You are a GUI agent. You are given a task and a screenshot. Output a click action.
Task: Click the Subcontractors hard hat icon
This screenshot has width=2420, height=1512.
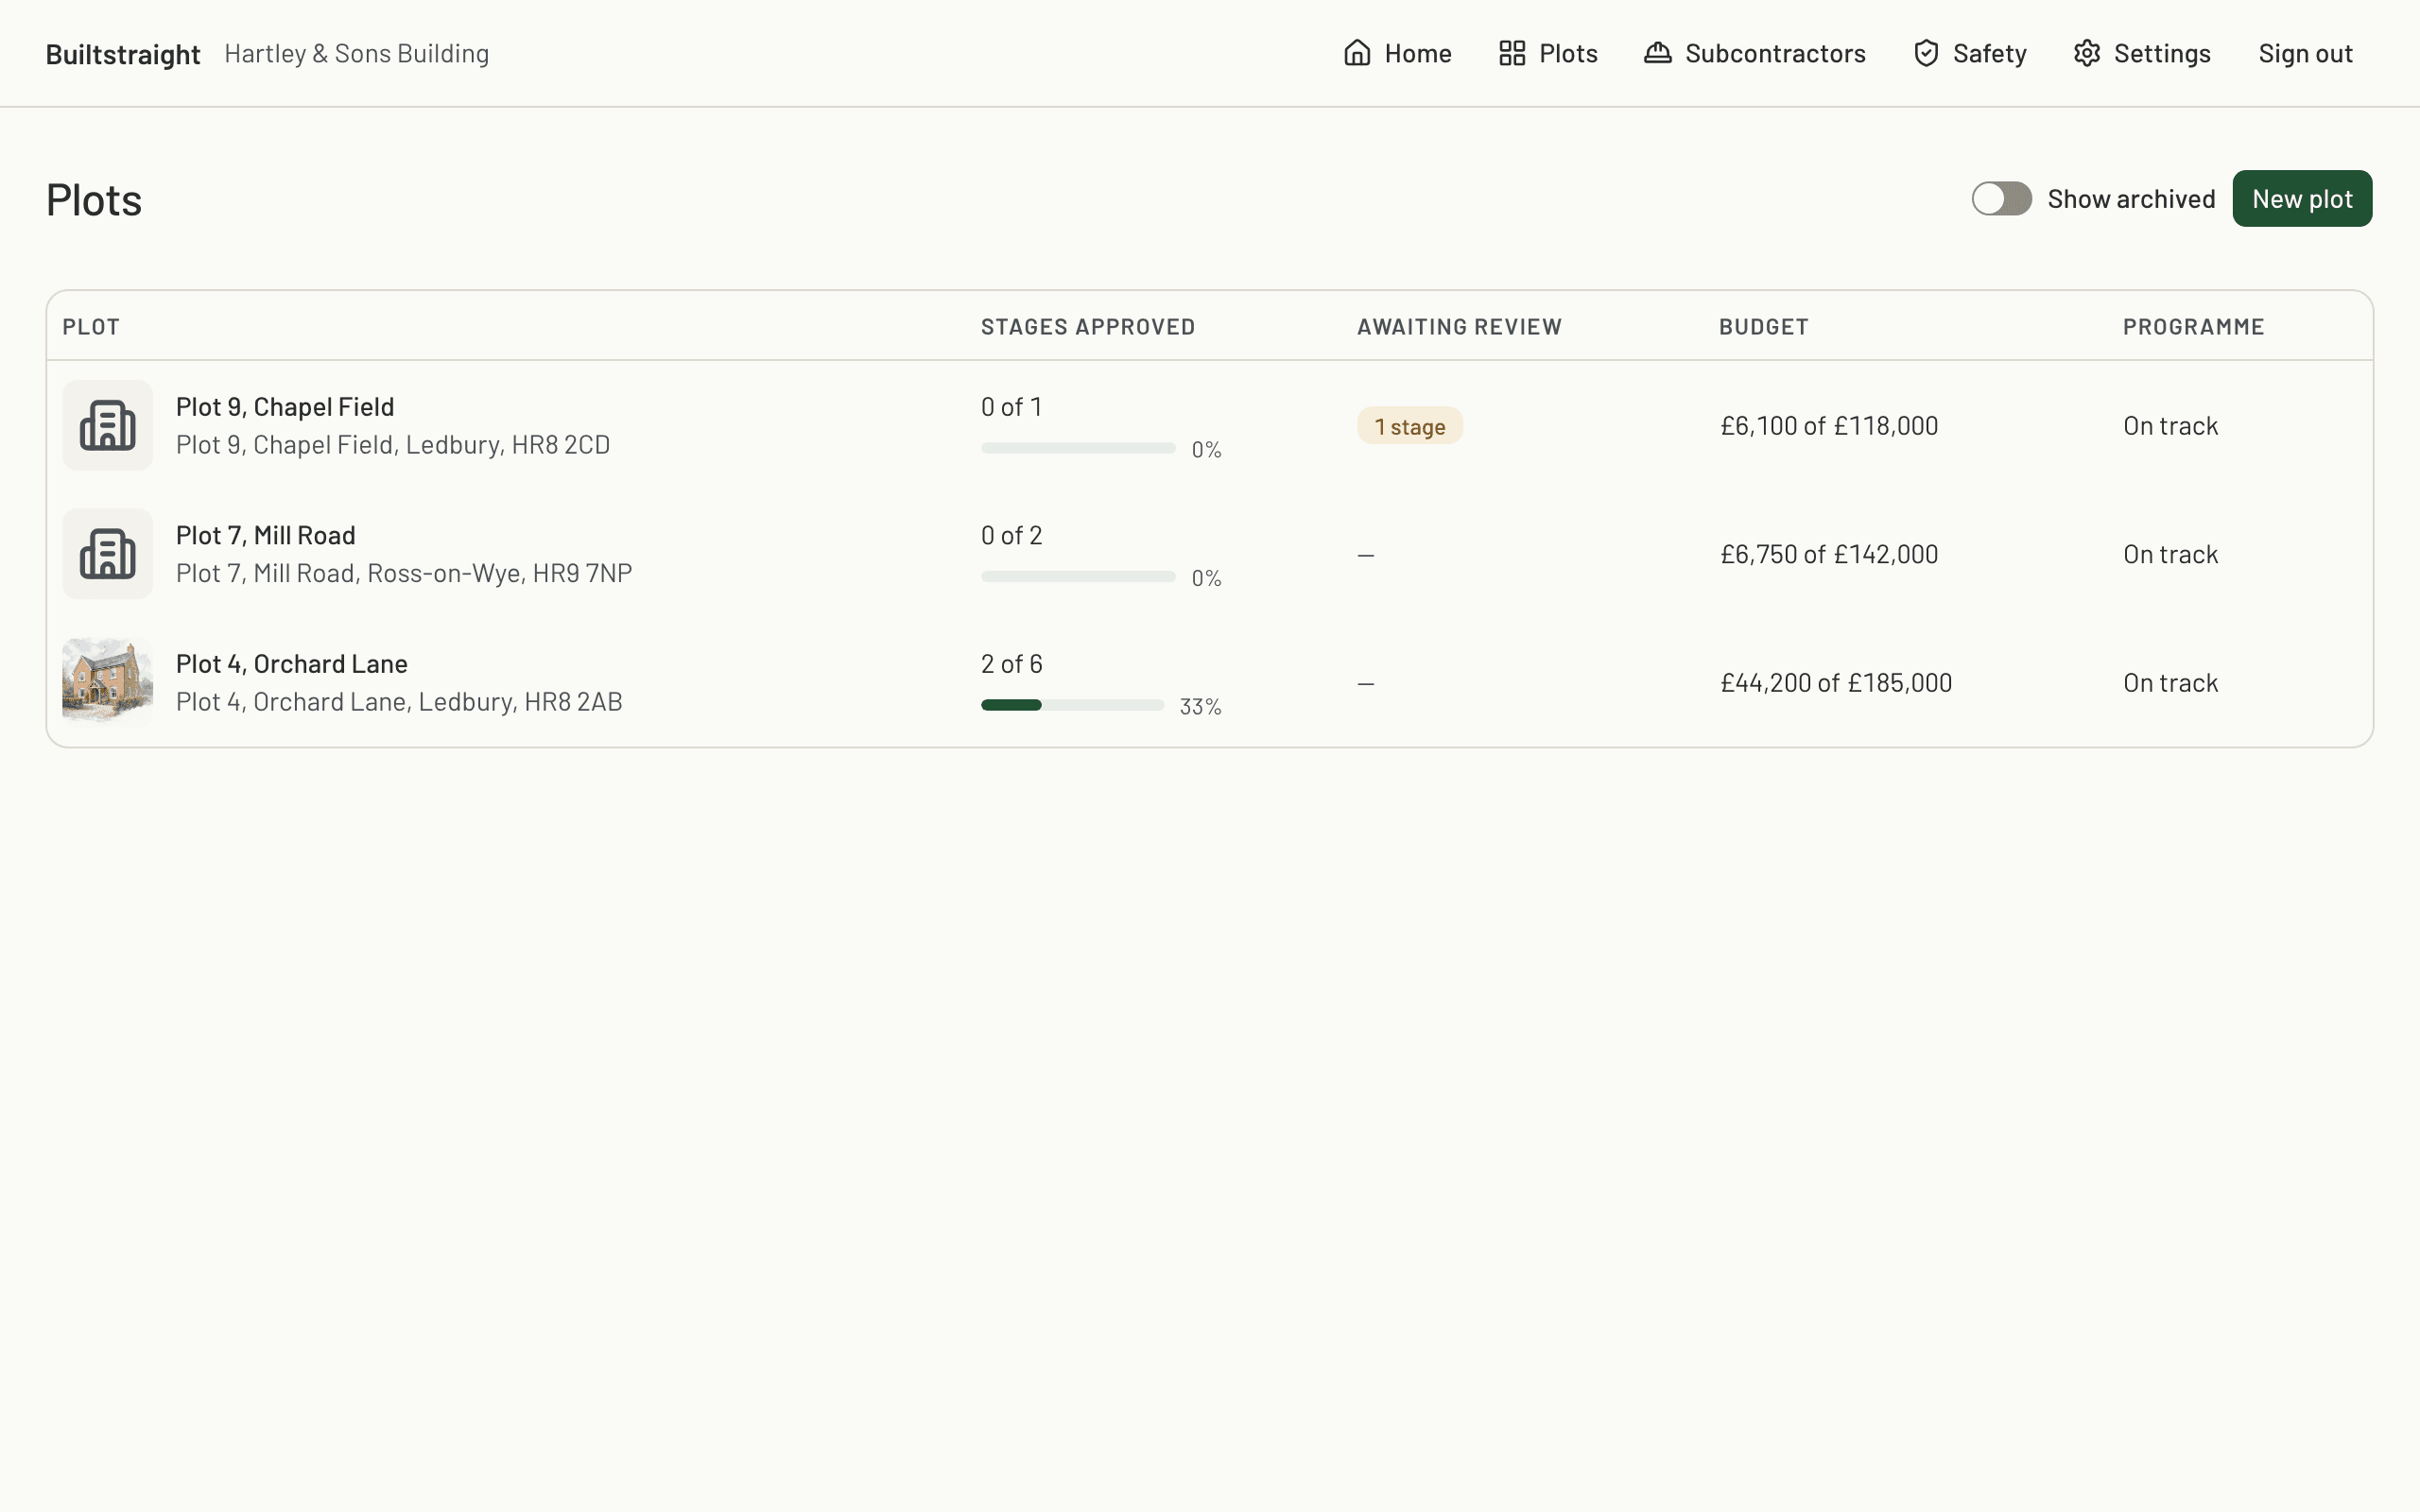point(1657,53)
